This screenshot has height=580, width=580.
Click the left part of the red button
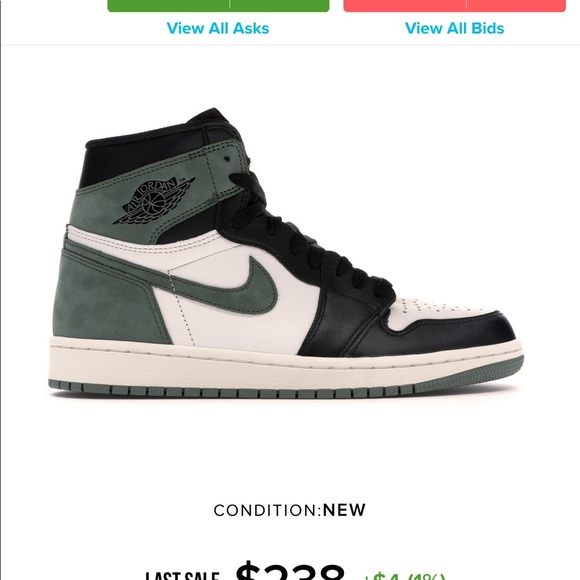pyautogui.click(x=405, y=5)
